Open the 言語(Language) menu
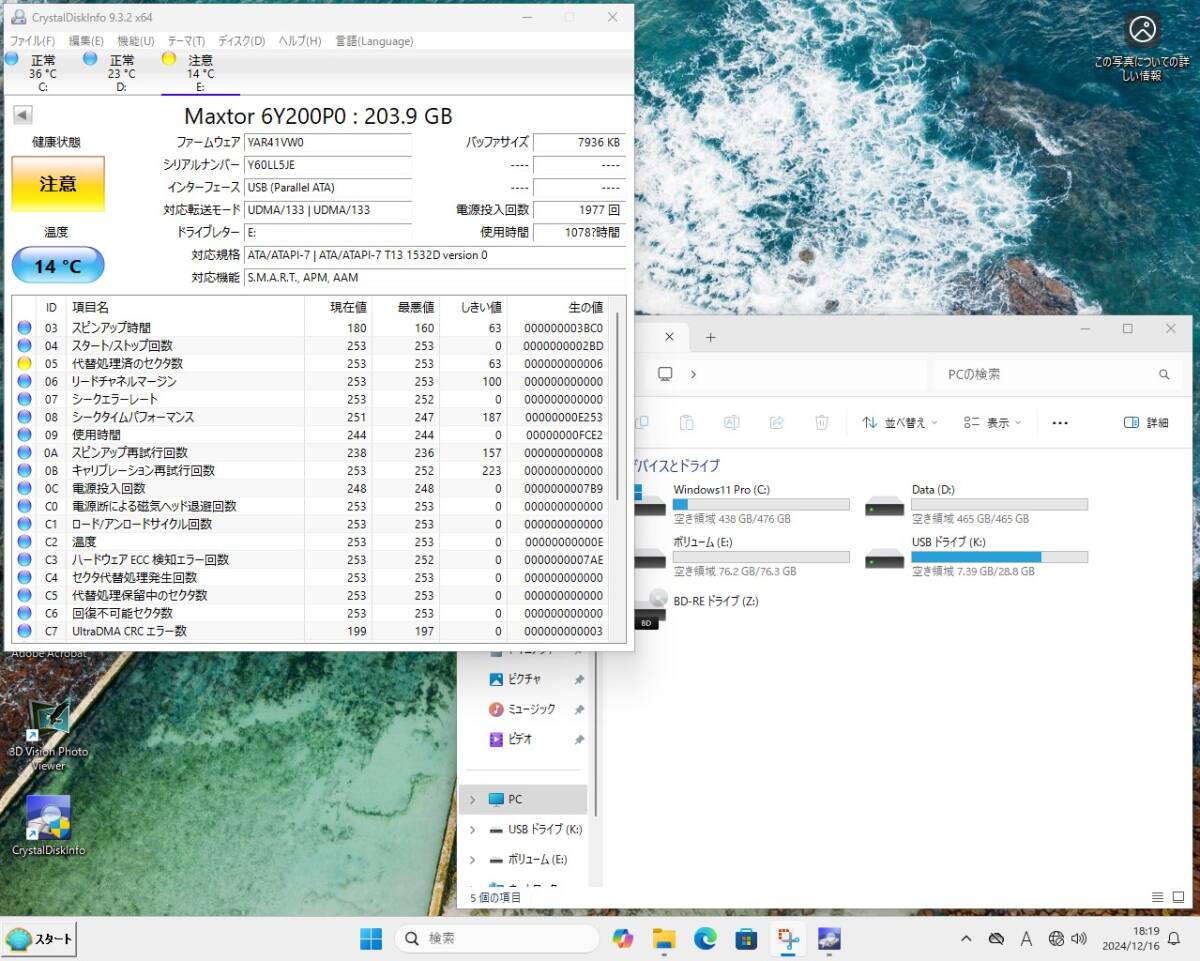1200x961 pixels. [374, 41]
